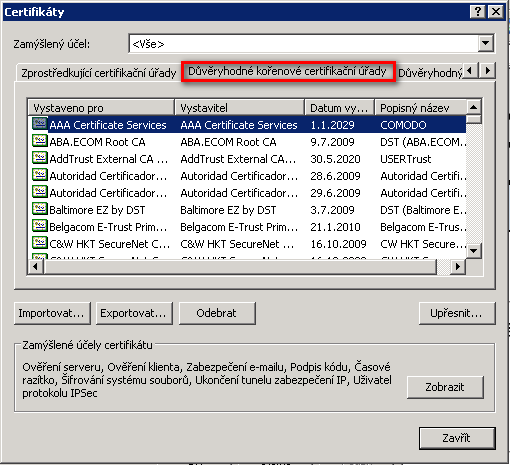Screen dimensions: 510x465
Task: Select the ABA.ECOM Root CA row
Action: click(x=247, y=142)
